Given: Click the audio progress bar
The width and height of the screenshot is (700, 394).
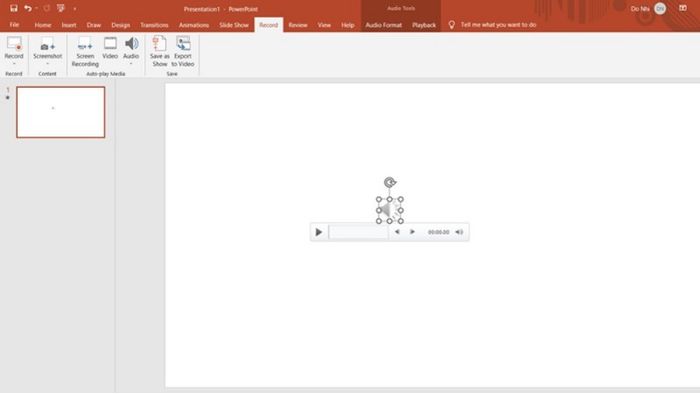Looking at the screenshot, I should (x=358, y=232).
